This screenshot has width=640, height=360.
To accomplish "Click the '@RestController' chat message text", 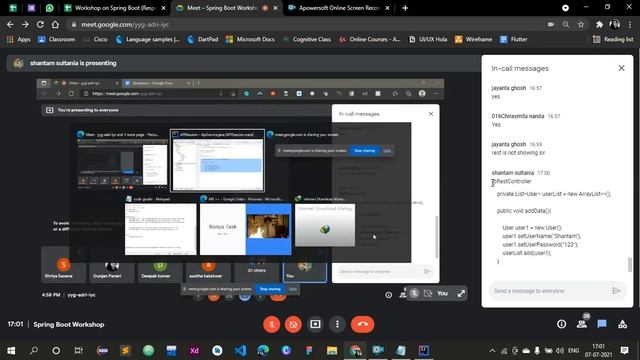I will 511,181.
